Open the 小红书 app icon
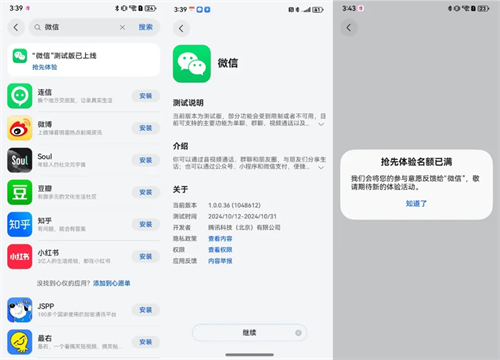The image size is (500, 360). point(20,257)
